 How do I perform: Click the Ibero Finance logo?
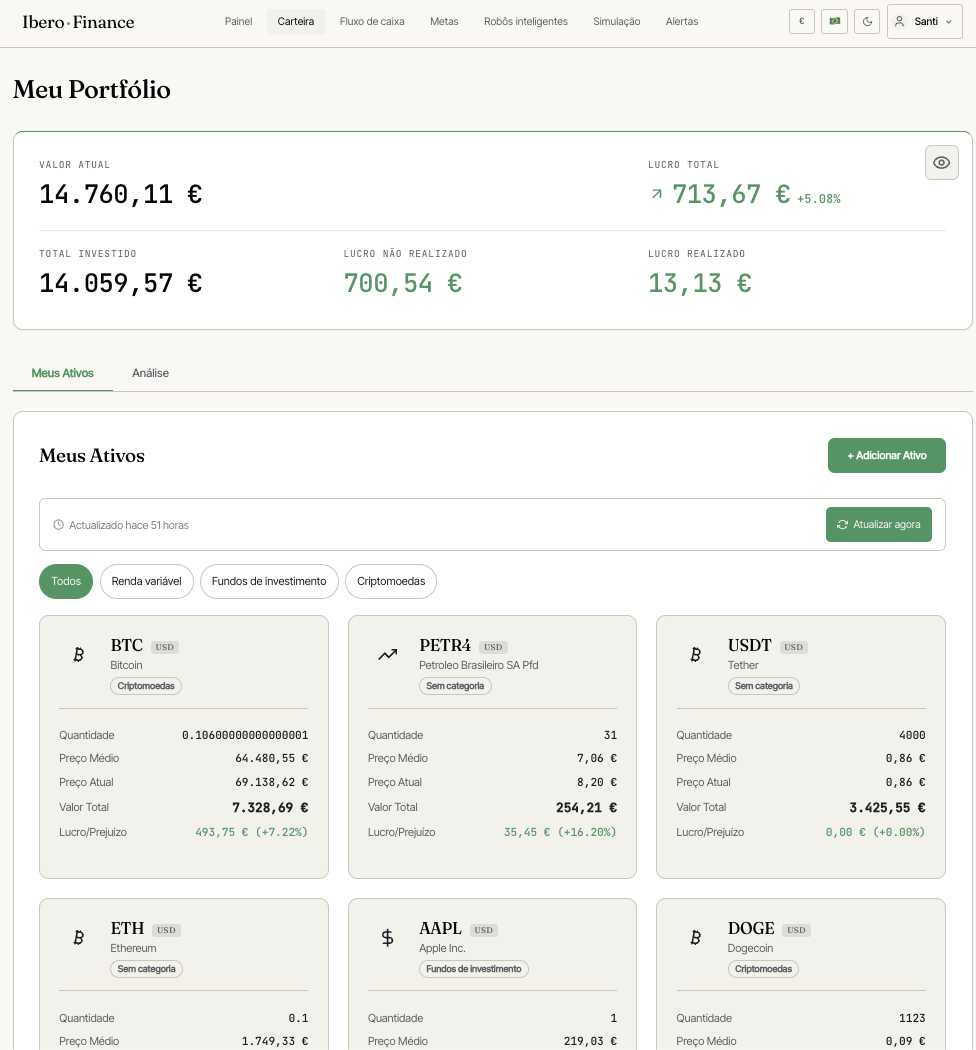(x=78, y=22)
